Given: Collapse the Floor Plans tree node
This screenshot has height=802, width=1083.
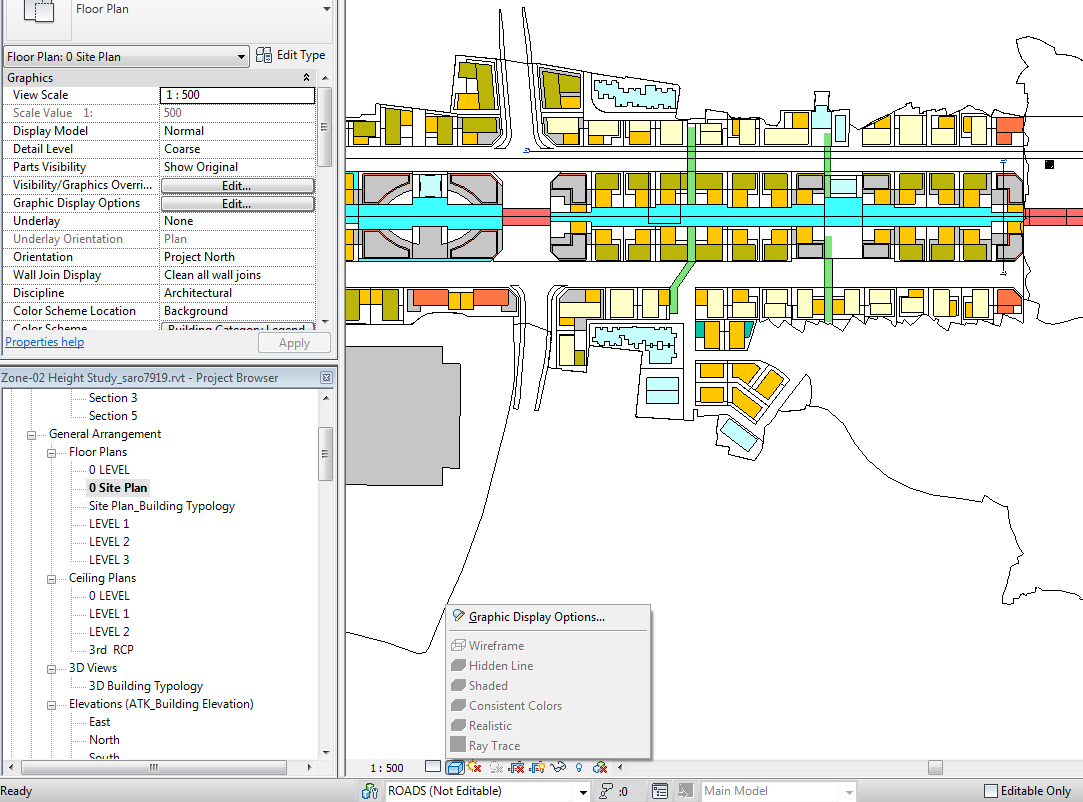Looking at the screenshot, I should [51, 453].
